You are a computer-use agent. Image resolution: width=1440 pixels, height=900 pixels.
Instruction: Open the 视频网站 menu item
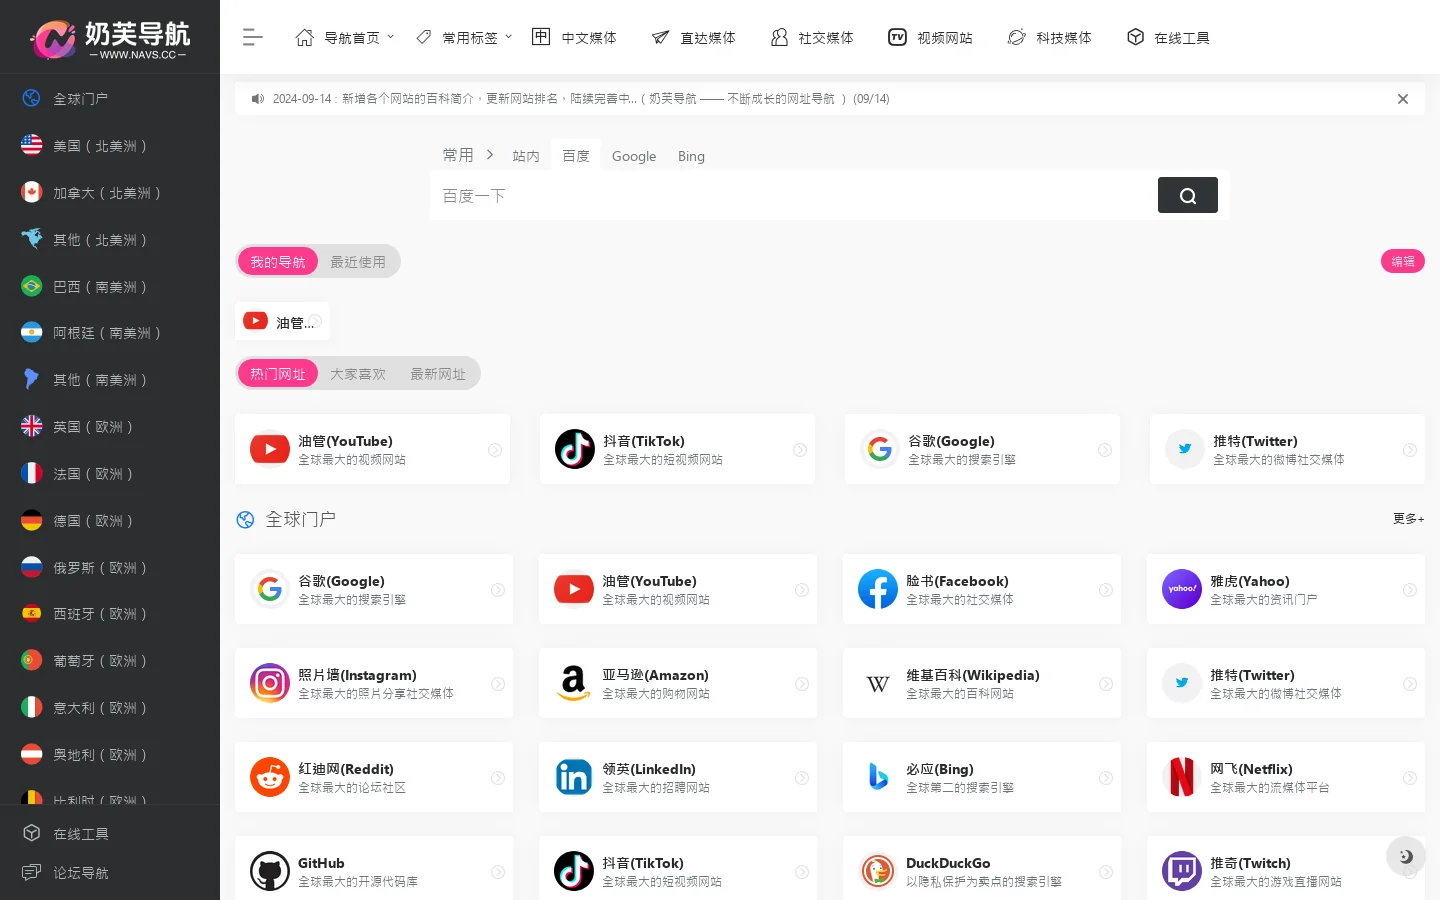(x=930, y=37)
